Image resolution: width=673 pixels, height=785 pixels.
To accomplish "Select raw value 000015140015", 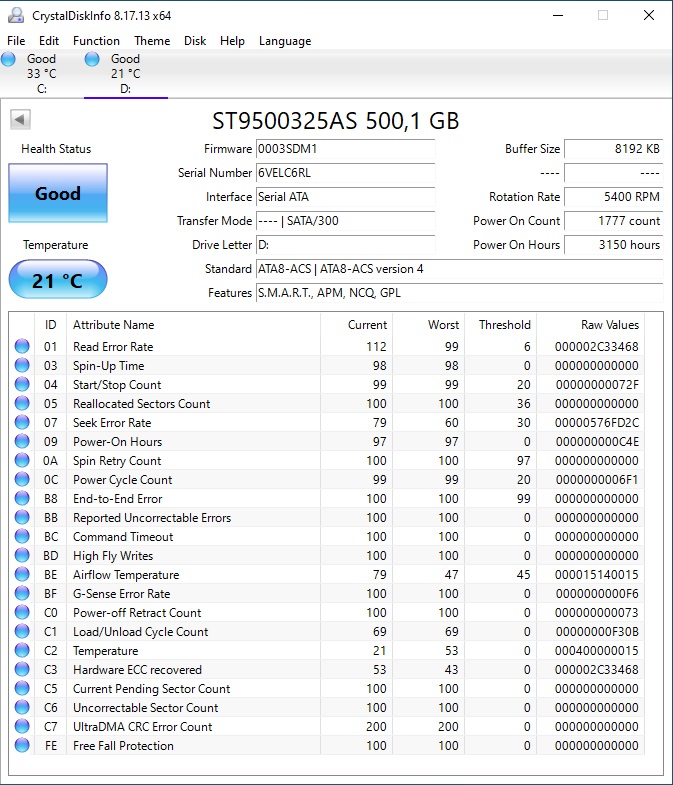I will (x=596, y=575).
